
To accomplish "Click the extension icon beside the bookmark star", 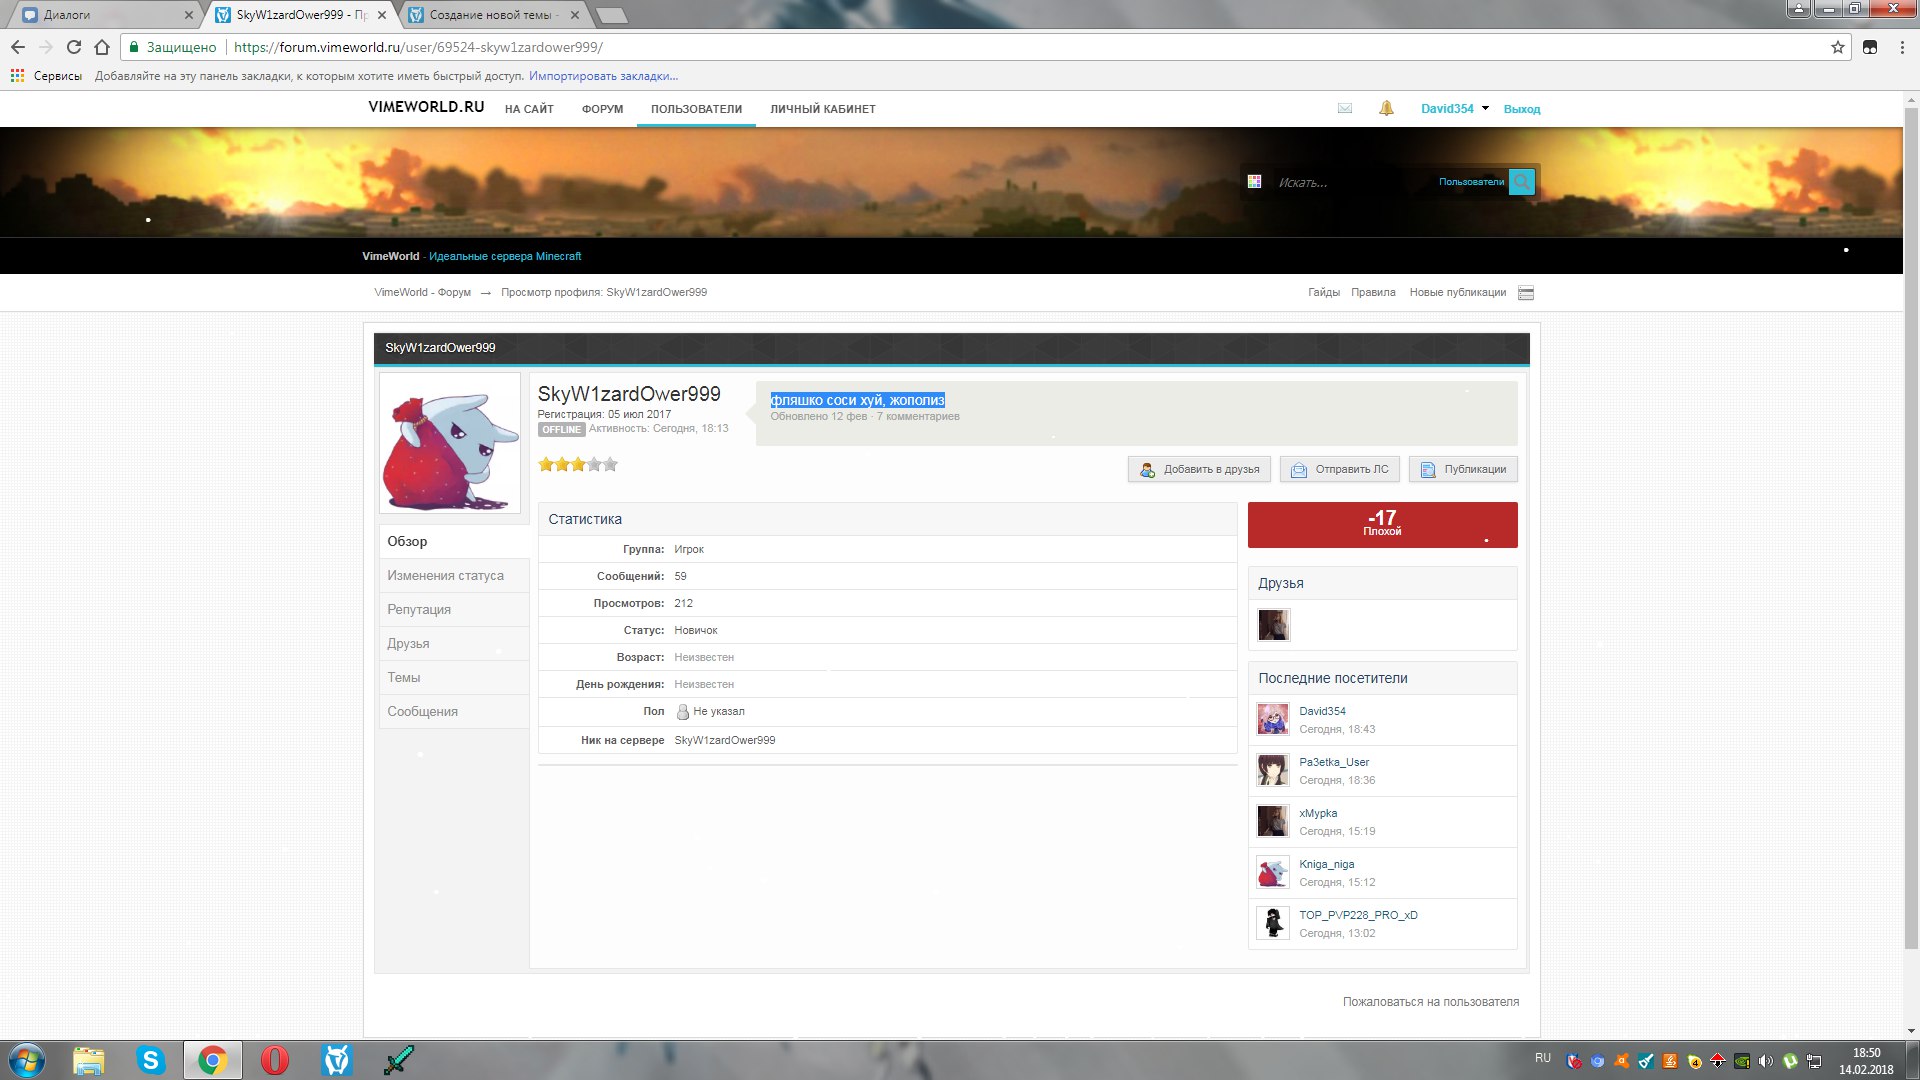I will (x=1870, y=47).
